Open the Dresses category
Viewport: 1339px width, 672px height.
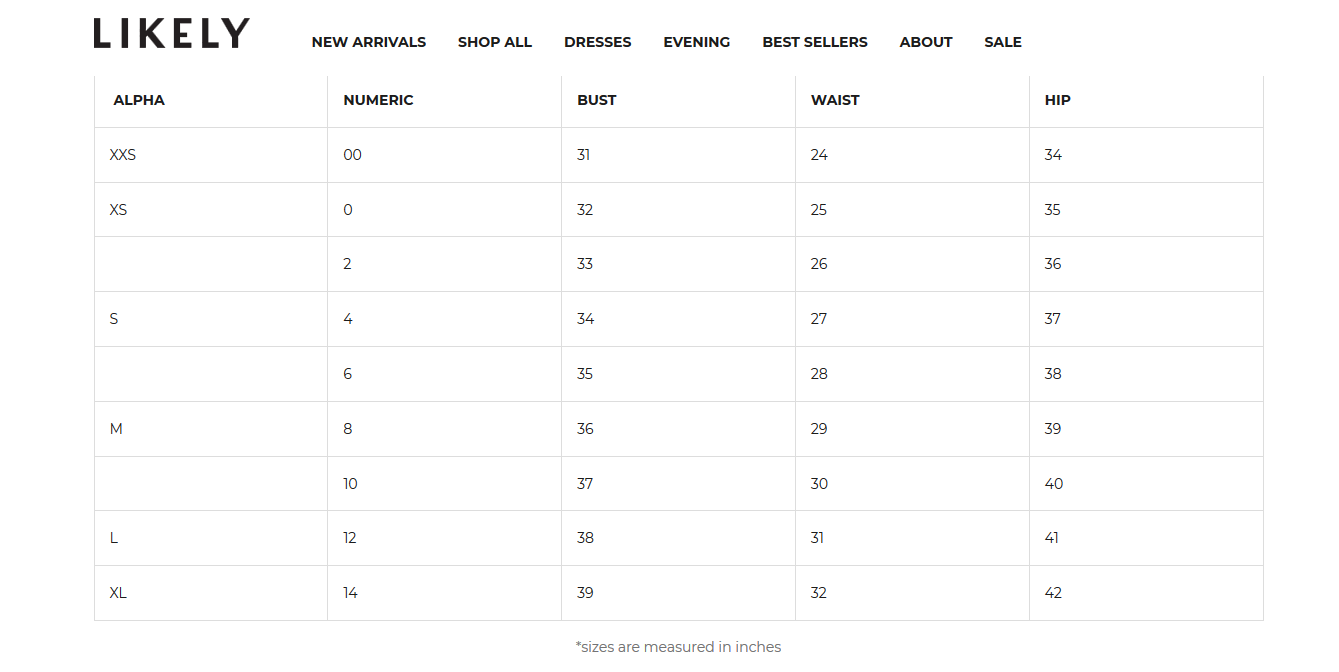click(x=597, y=42)
